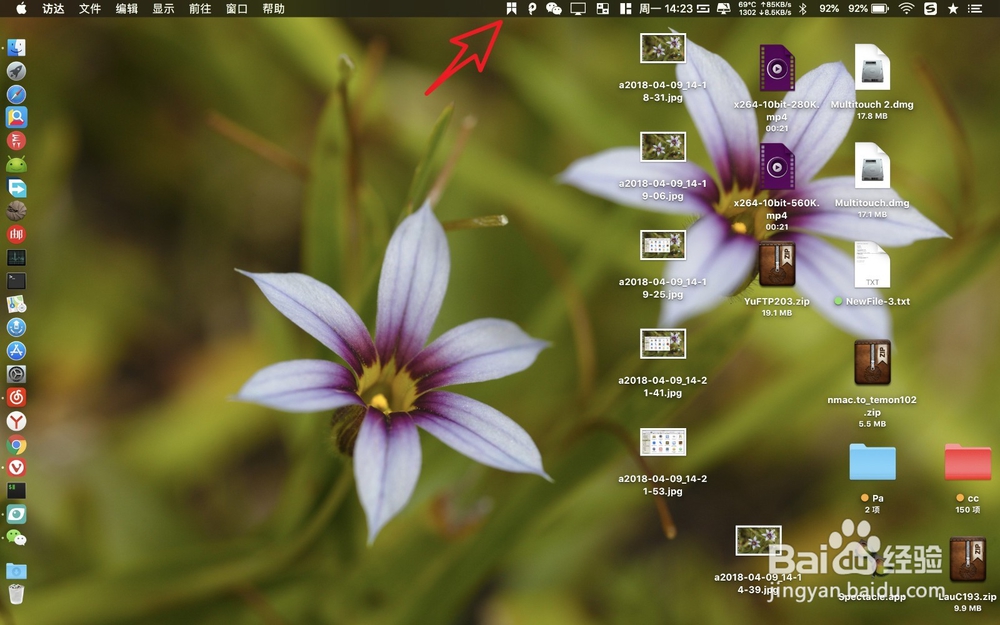Image resolution: width=1000 pixels, height=625 pixels.
Task: Click the Bluetooth menu bar icon
Action: click(x=803, y=8)
